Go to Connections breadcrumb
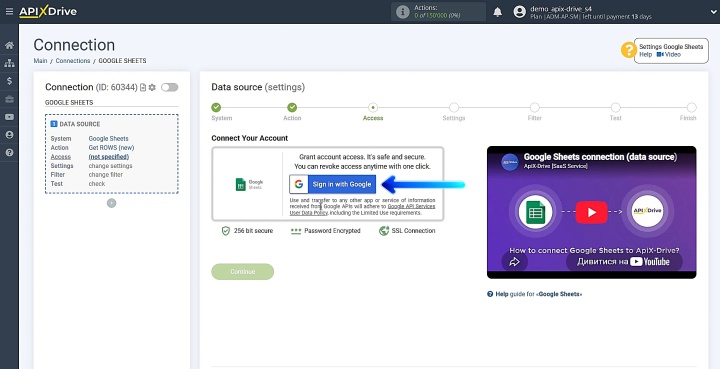The height and width of the screenshot is (369, 720). (73, 61)
